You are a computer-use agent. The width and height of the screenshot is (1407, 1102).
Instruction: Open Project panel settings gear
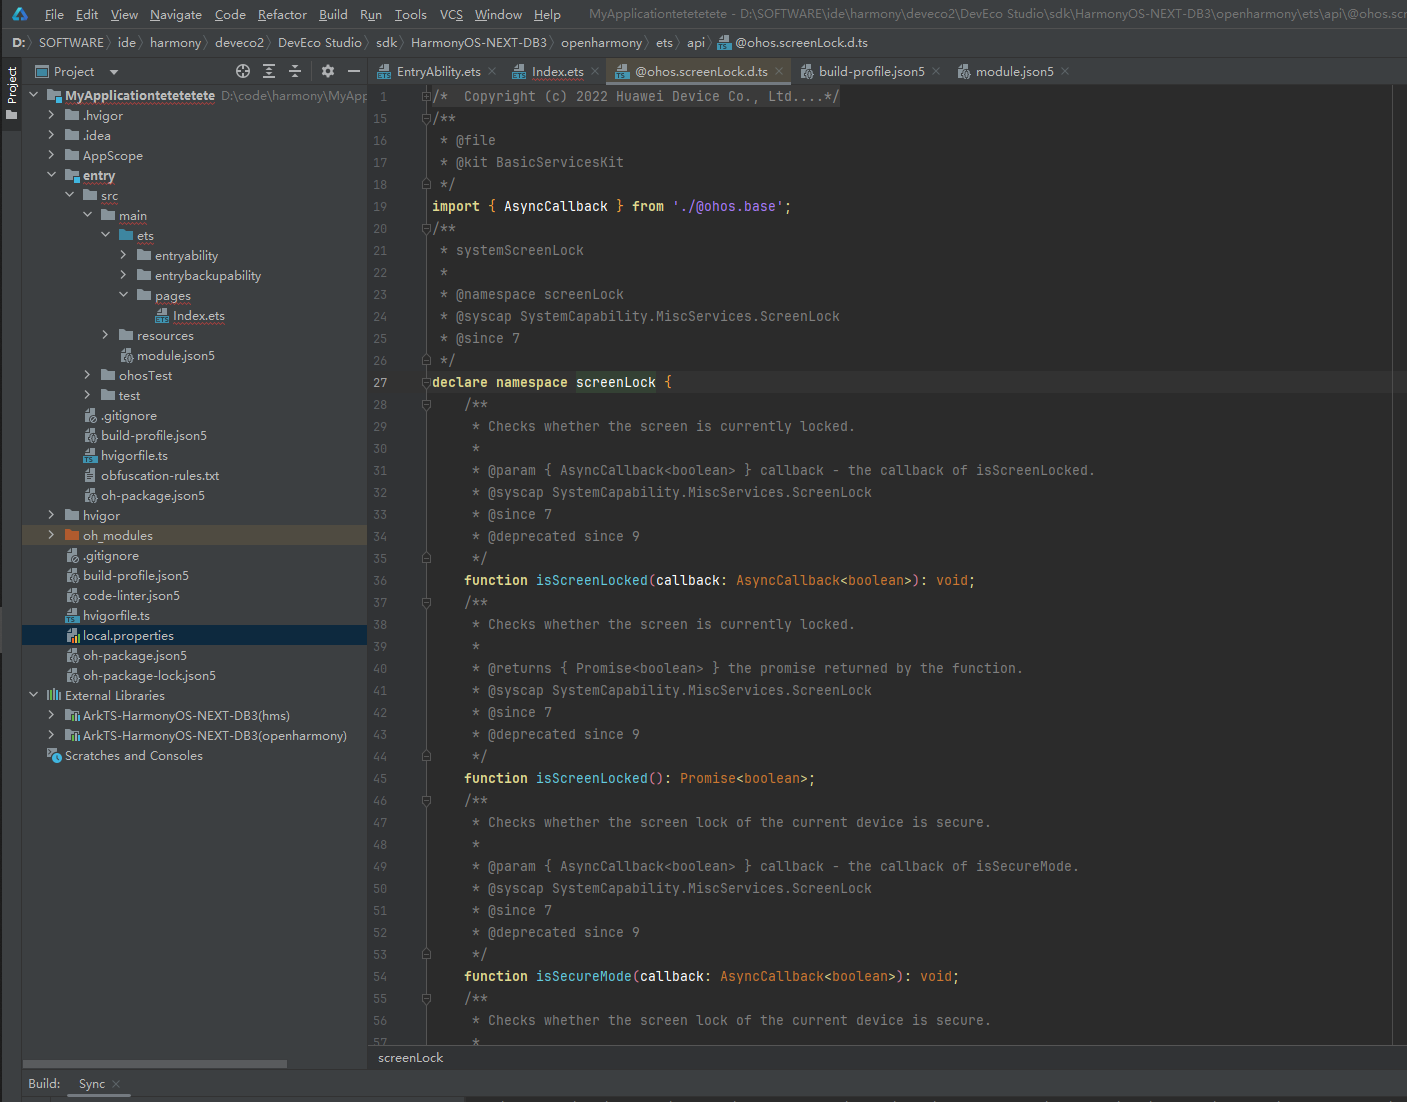328,71
